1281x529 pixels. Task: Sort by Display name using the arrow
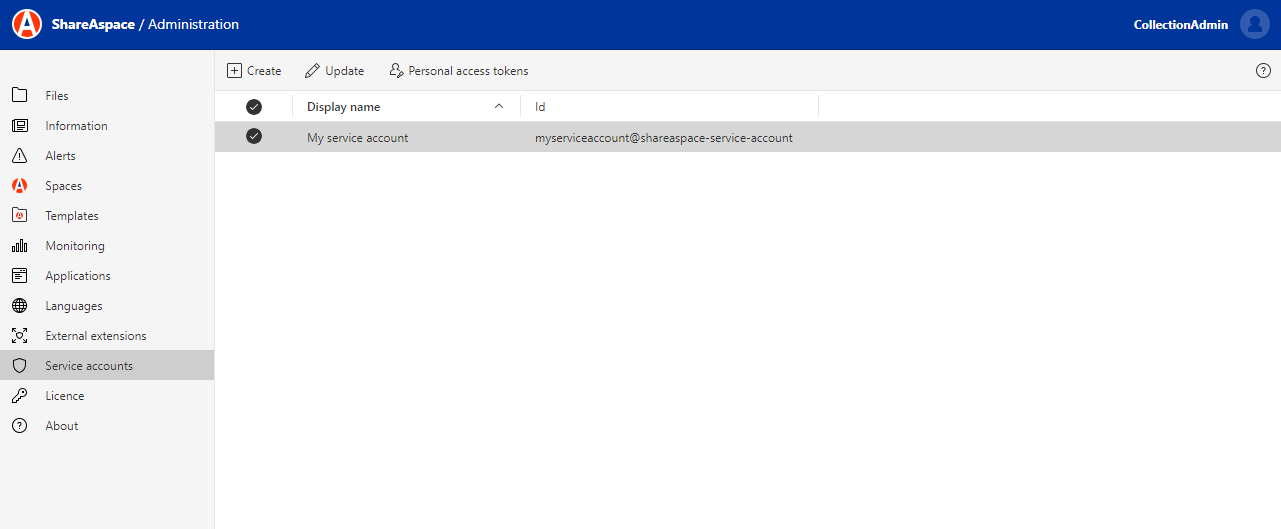pyautogui.click(x=499, y=107)
